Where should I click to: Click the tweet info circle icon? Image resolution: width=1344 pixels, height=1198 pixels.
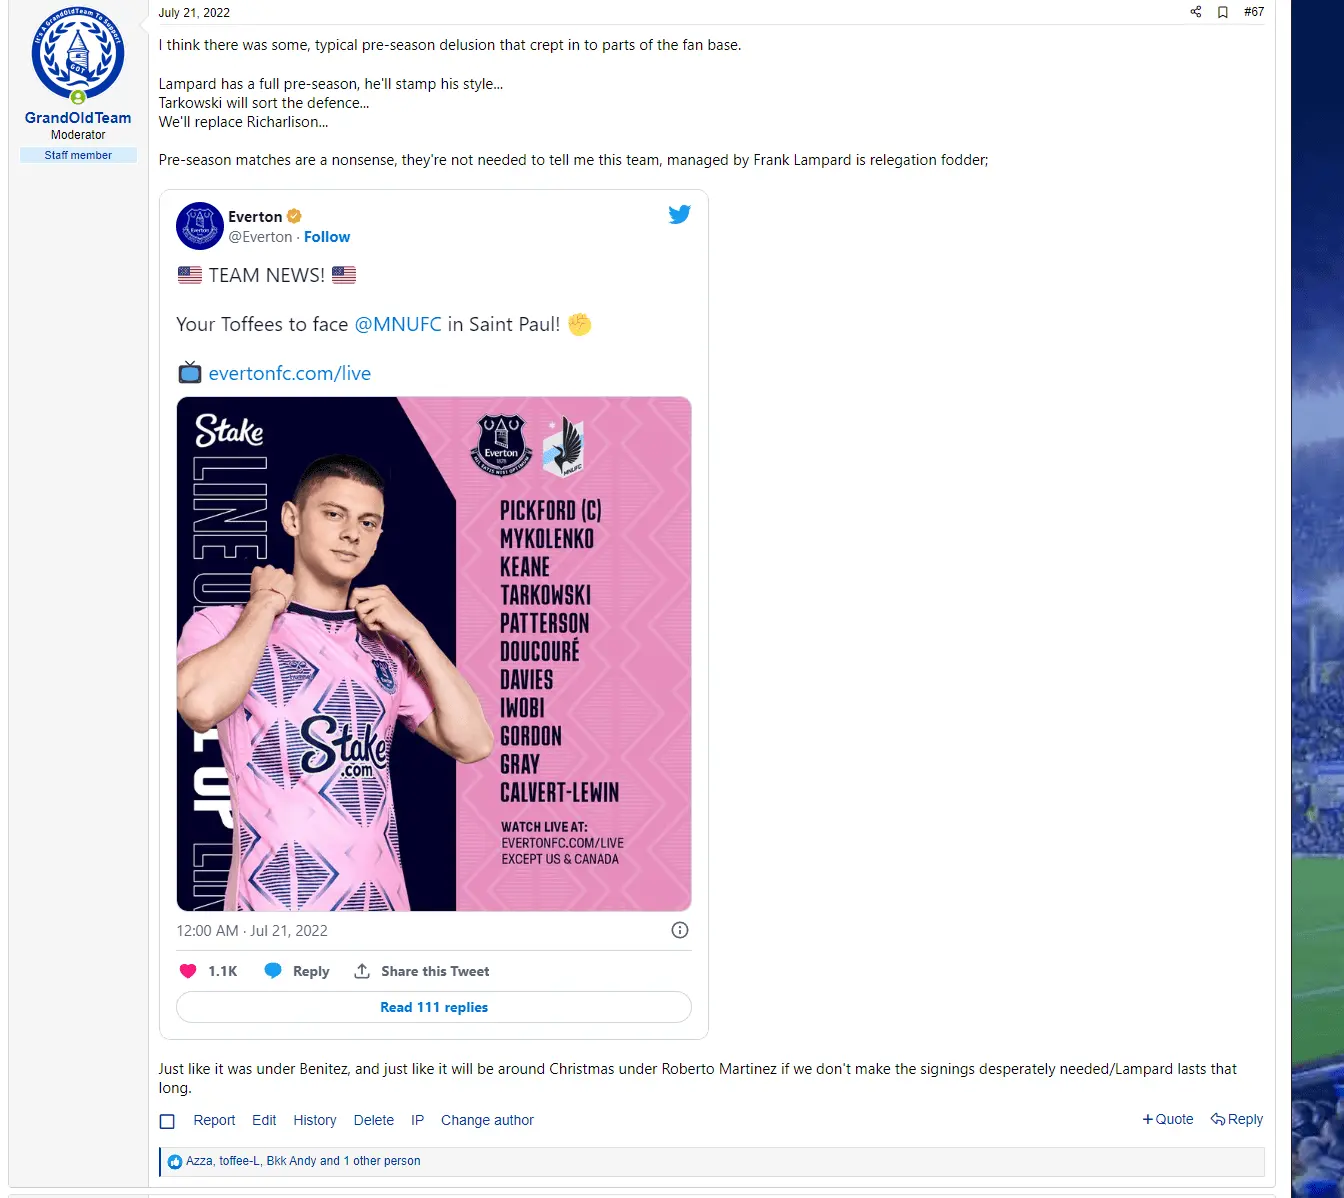click(680, 930)
